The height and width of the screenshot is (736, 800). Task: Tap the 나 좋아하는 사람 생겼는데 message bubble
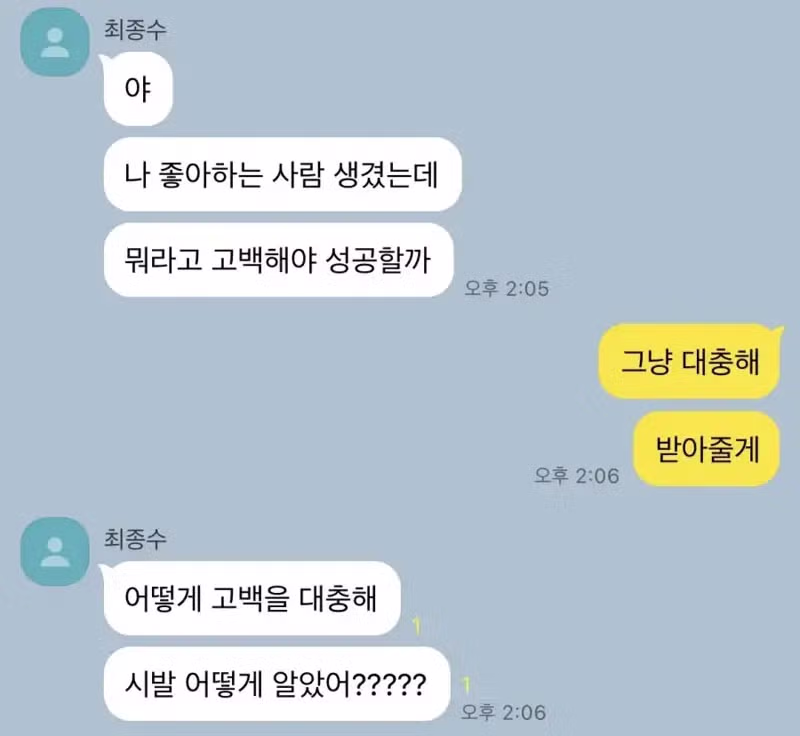[x=283, y=174]
